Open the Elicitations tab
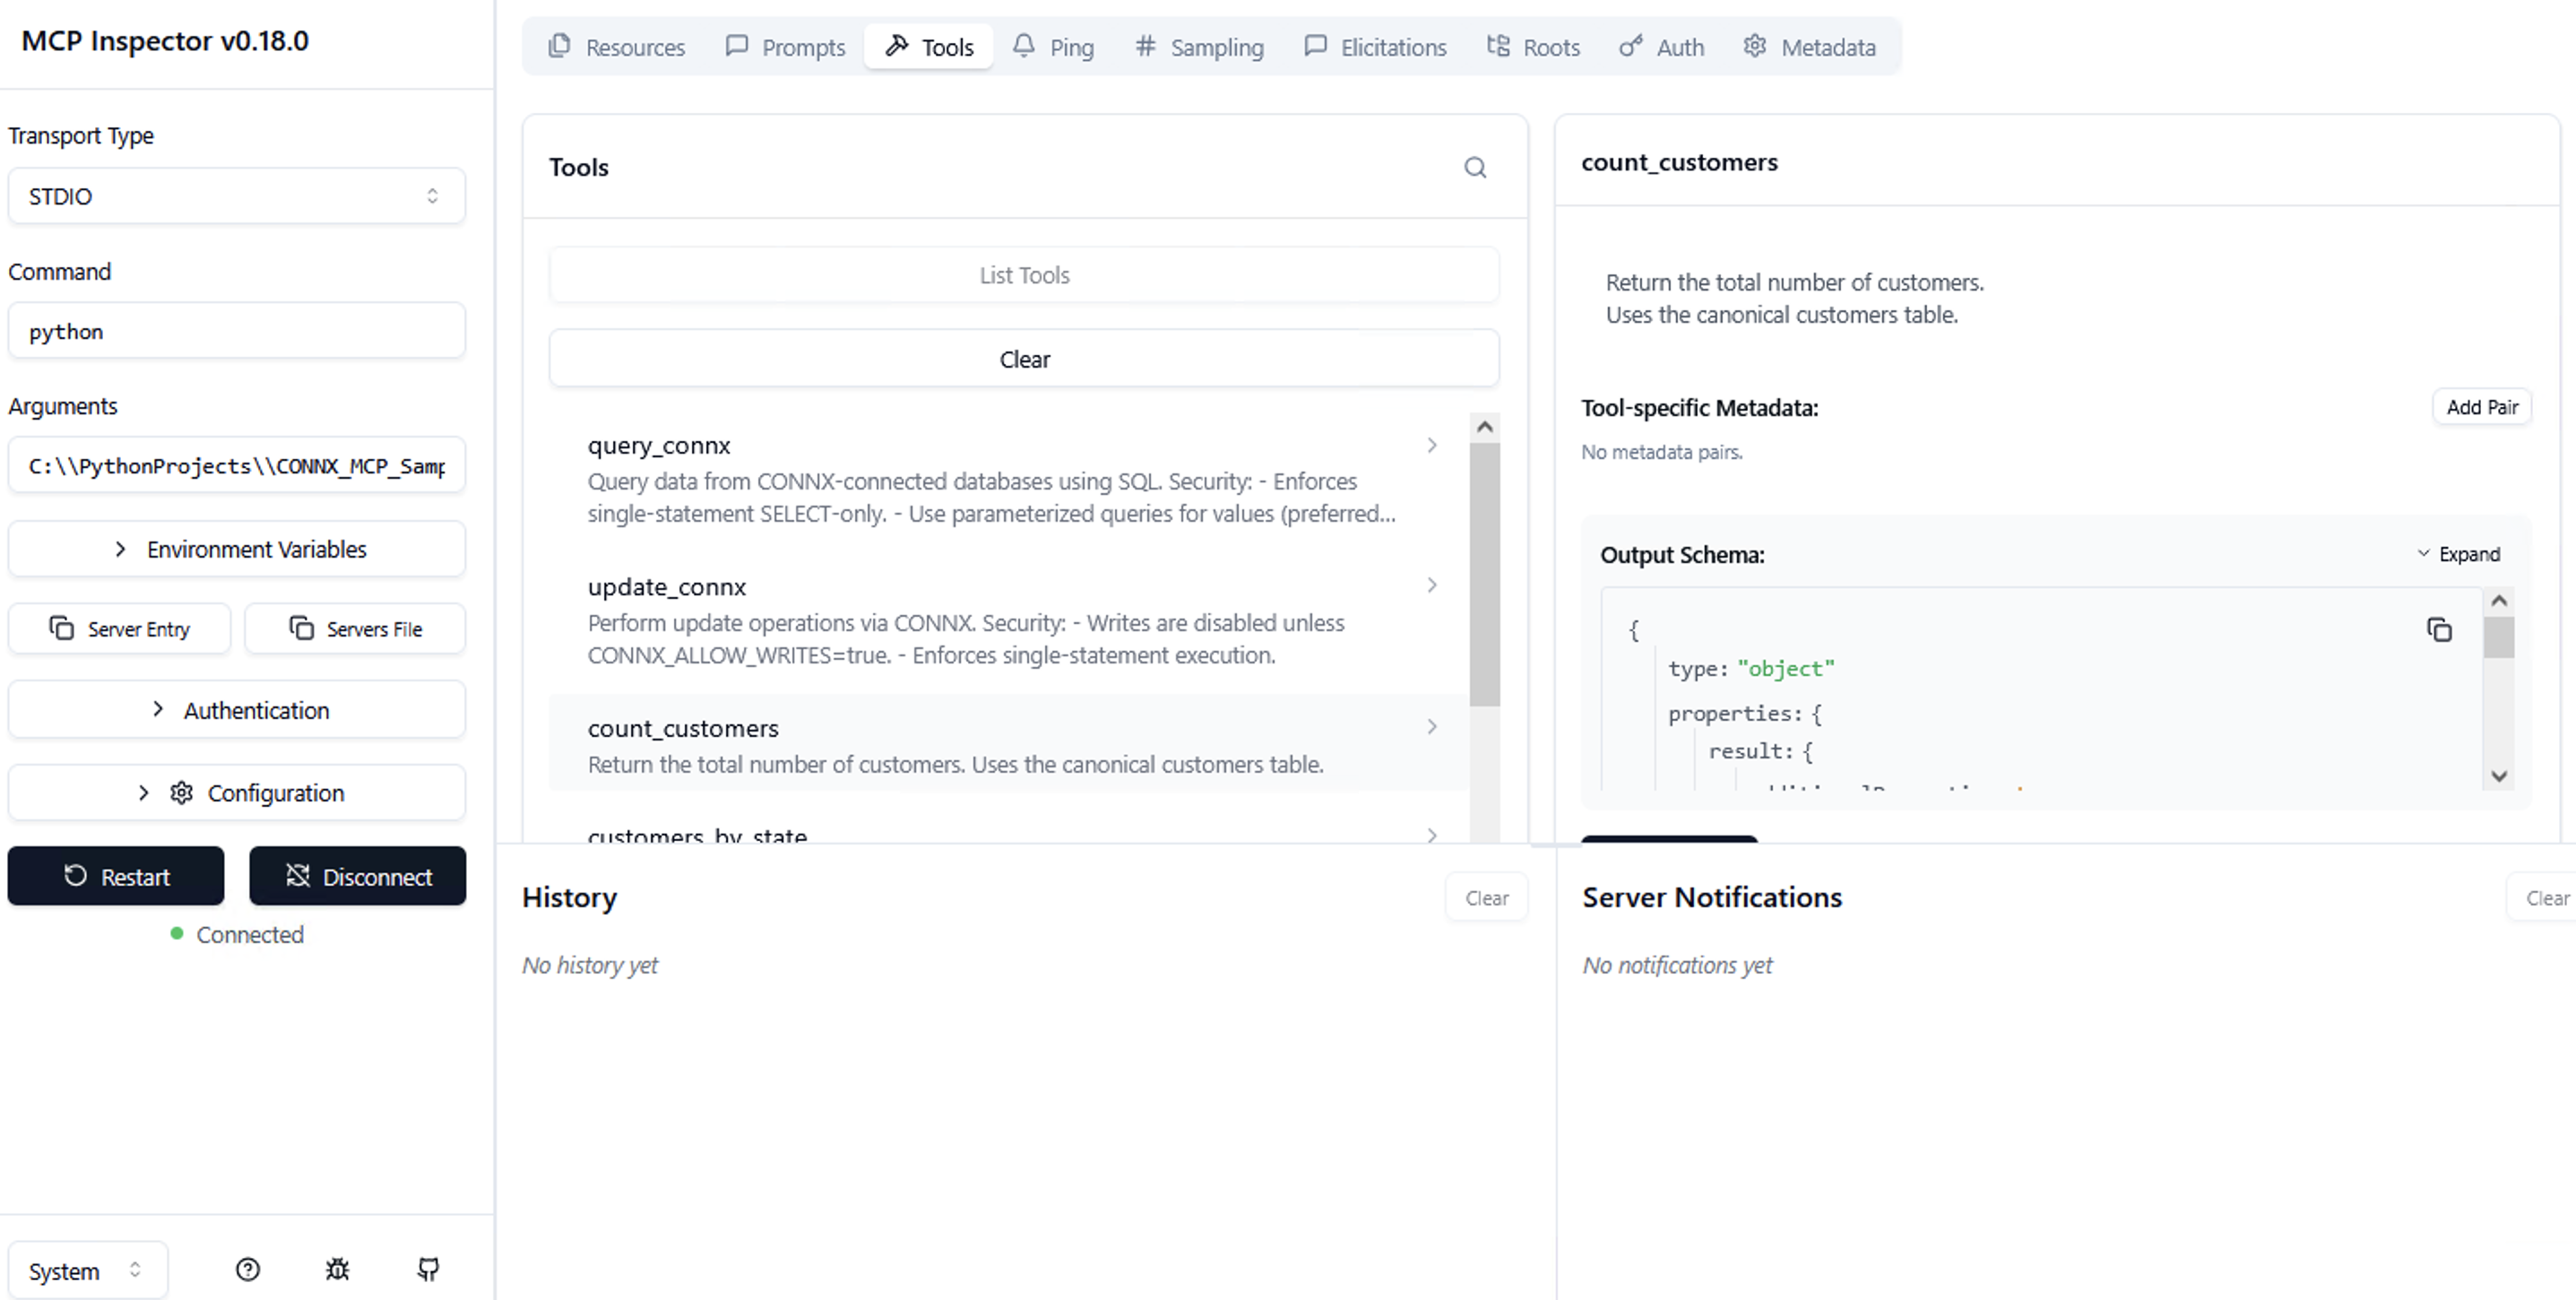This screenshot has height=1300, width=2576. pyautogui.click(x=1375, y=47)
